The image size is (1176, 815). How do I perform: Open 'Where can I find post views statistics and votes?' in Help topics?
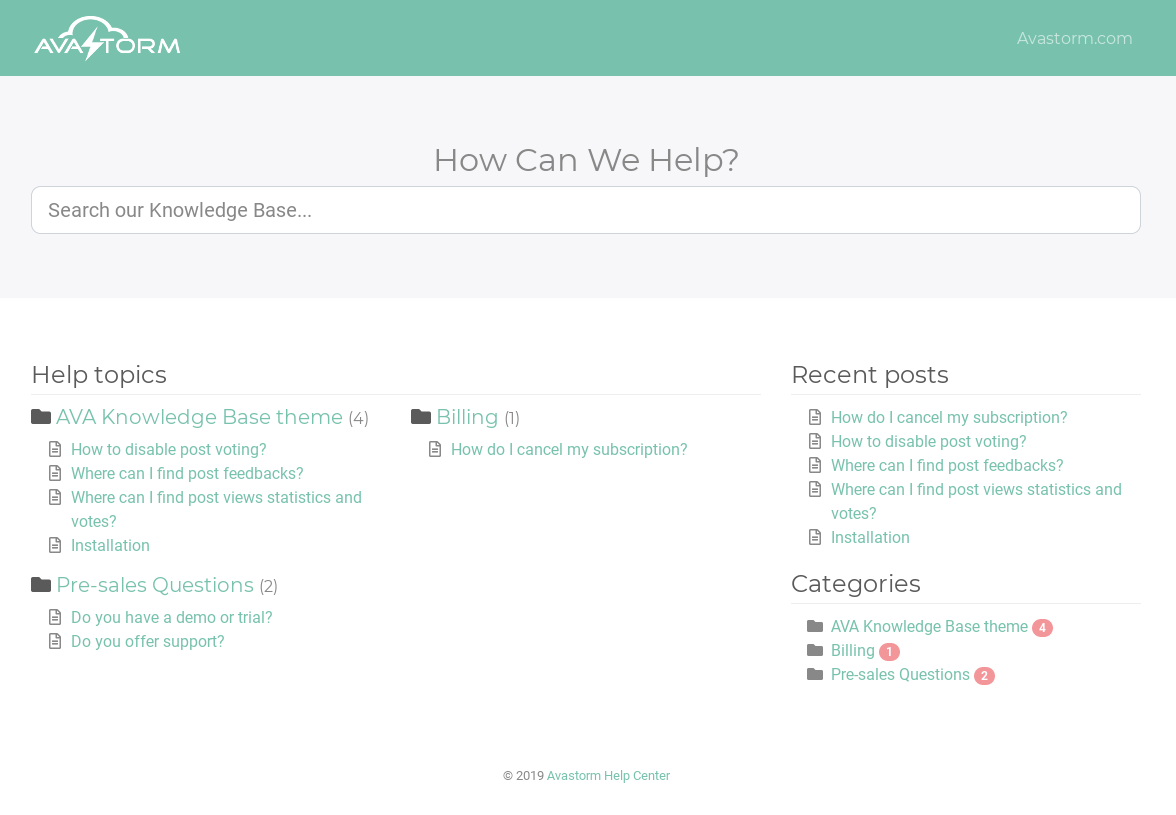coord(216,509)
